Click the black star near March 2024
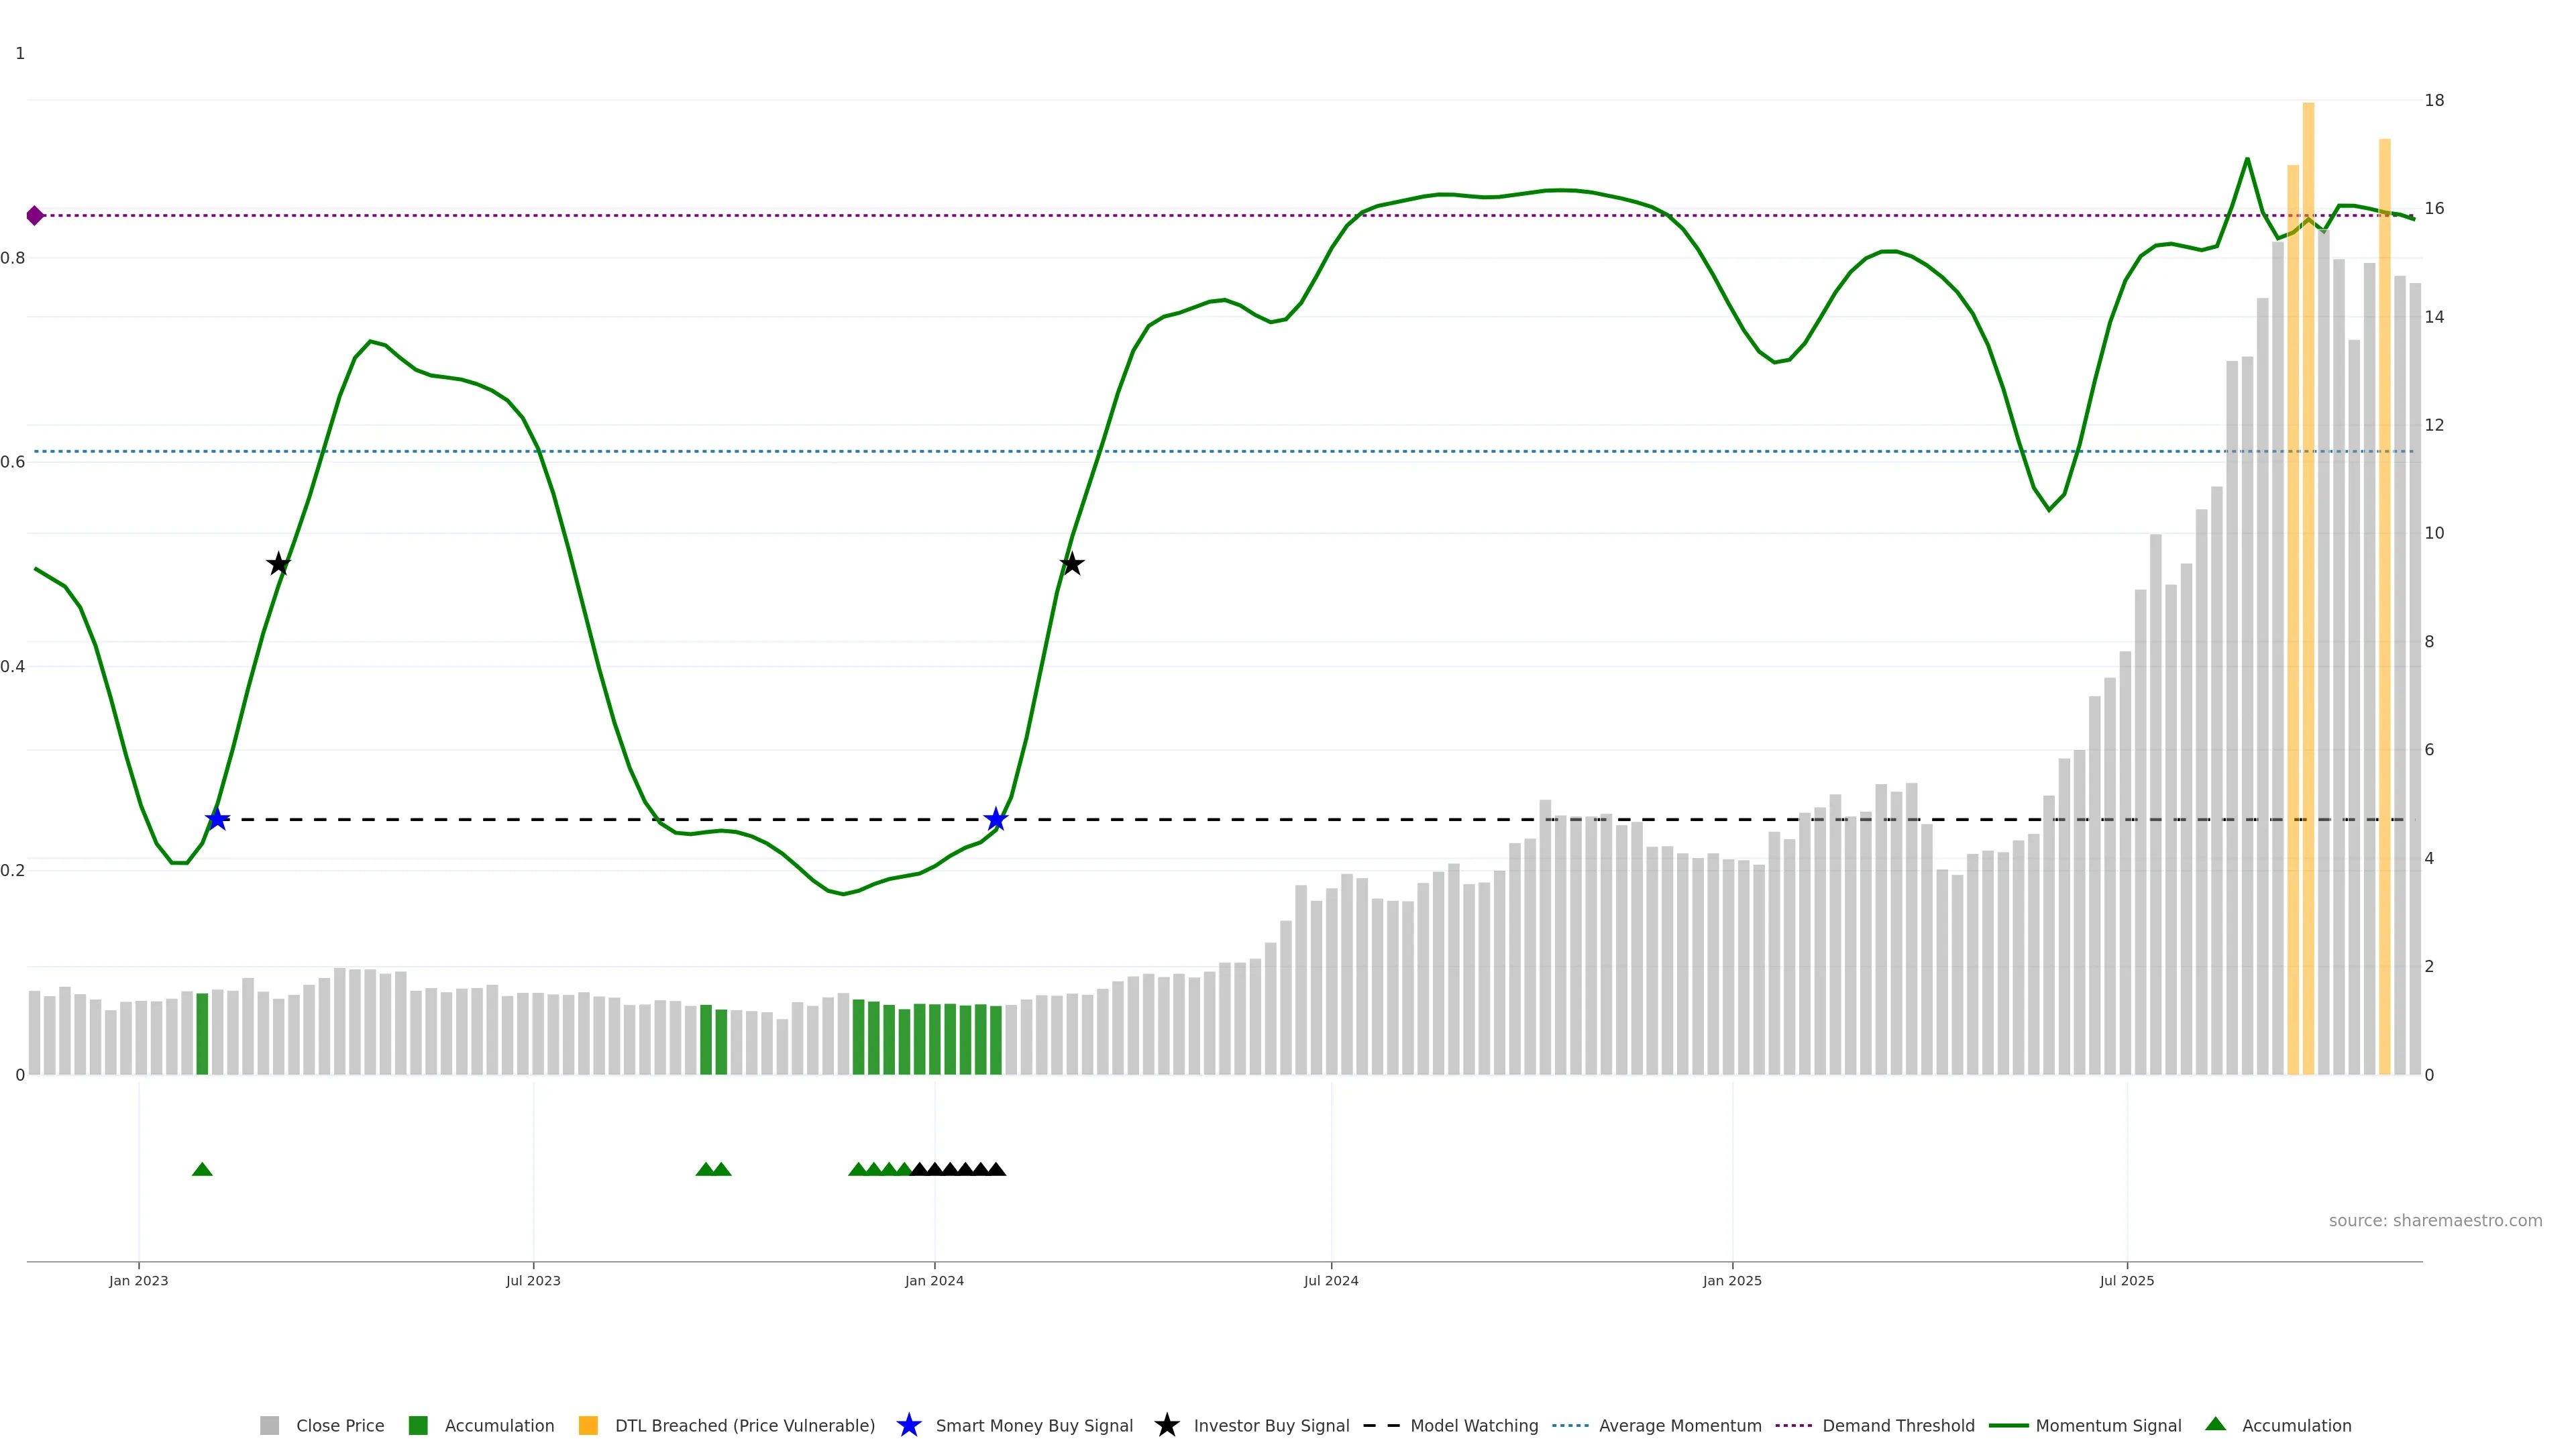 click(1071, 565)
